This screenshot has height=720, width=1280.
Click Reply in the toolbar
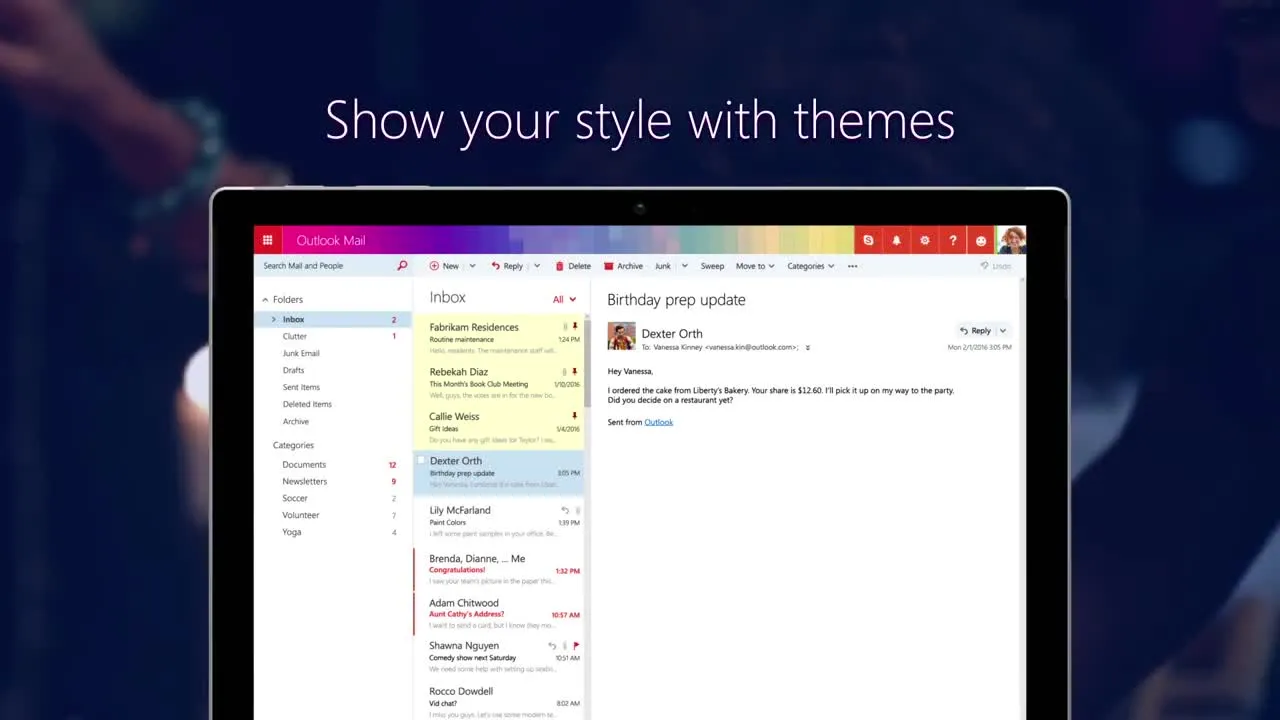click(507, 266)
